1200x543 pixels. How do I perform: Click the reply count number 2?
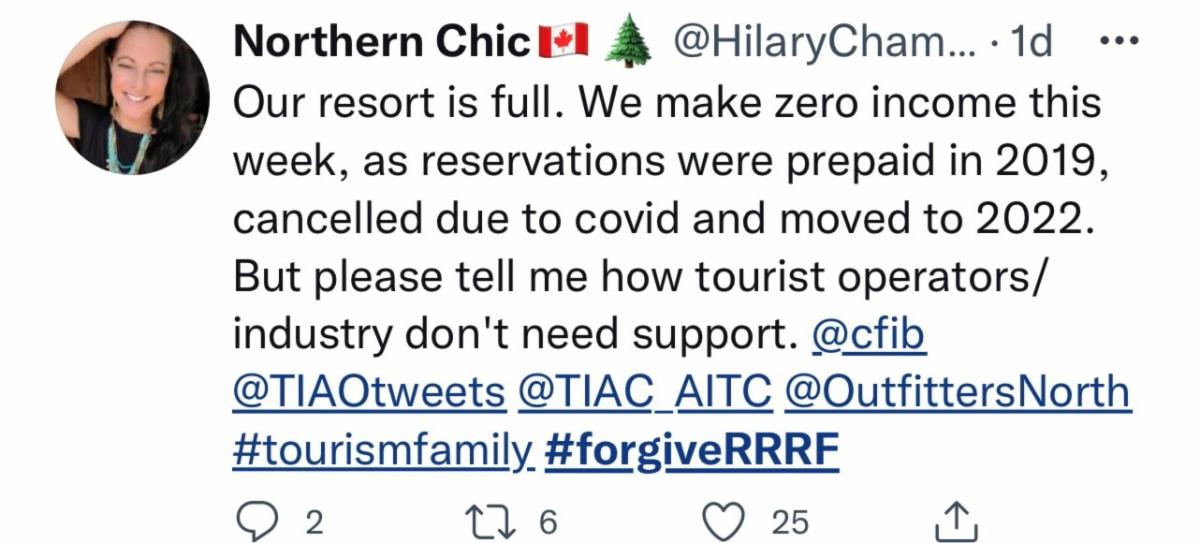click(313, 521)
